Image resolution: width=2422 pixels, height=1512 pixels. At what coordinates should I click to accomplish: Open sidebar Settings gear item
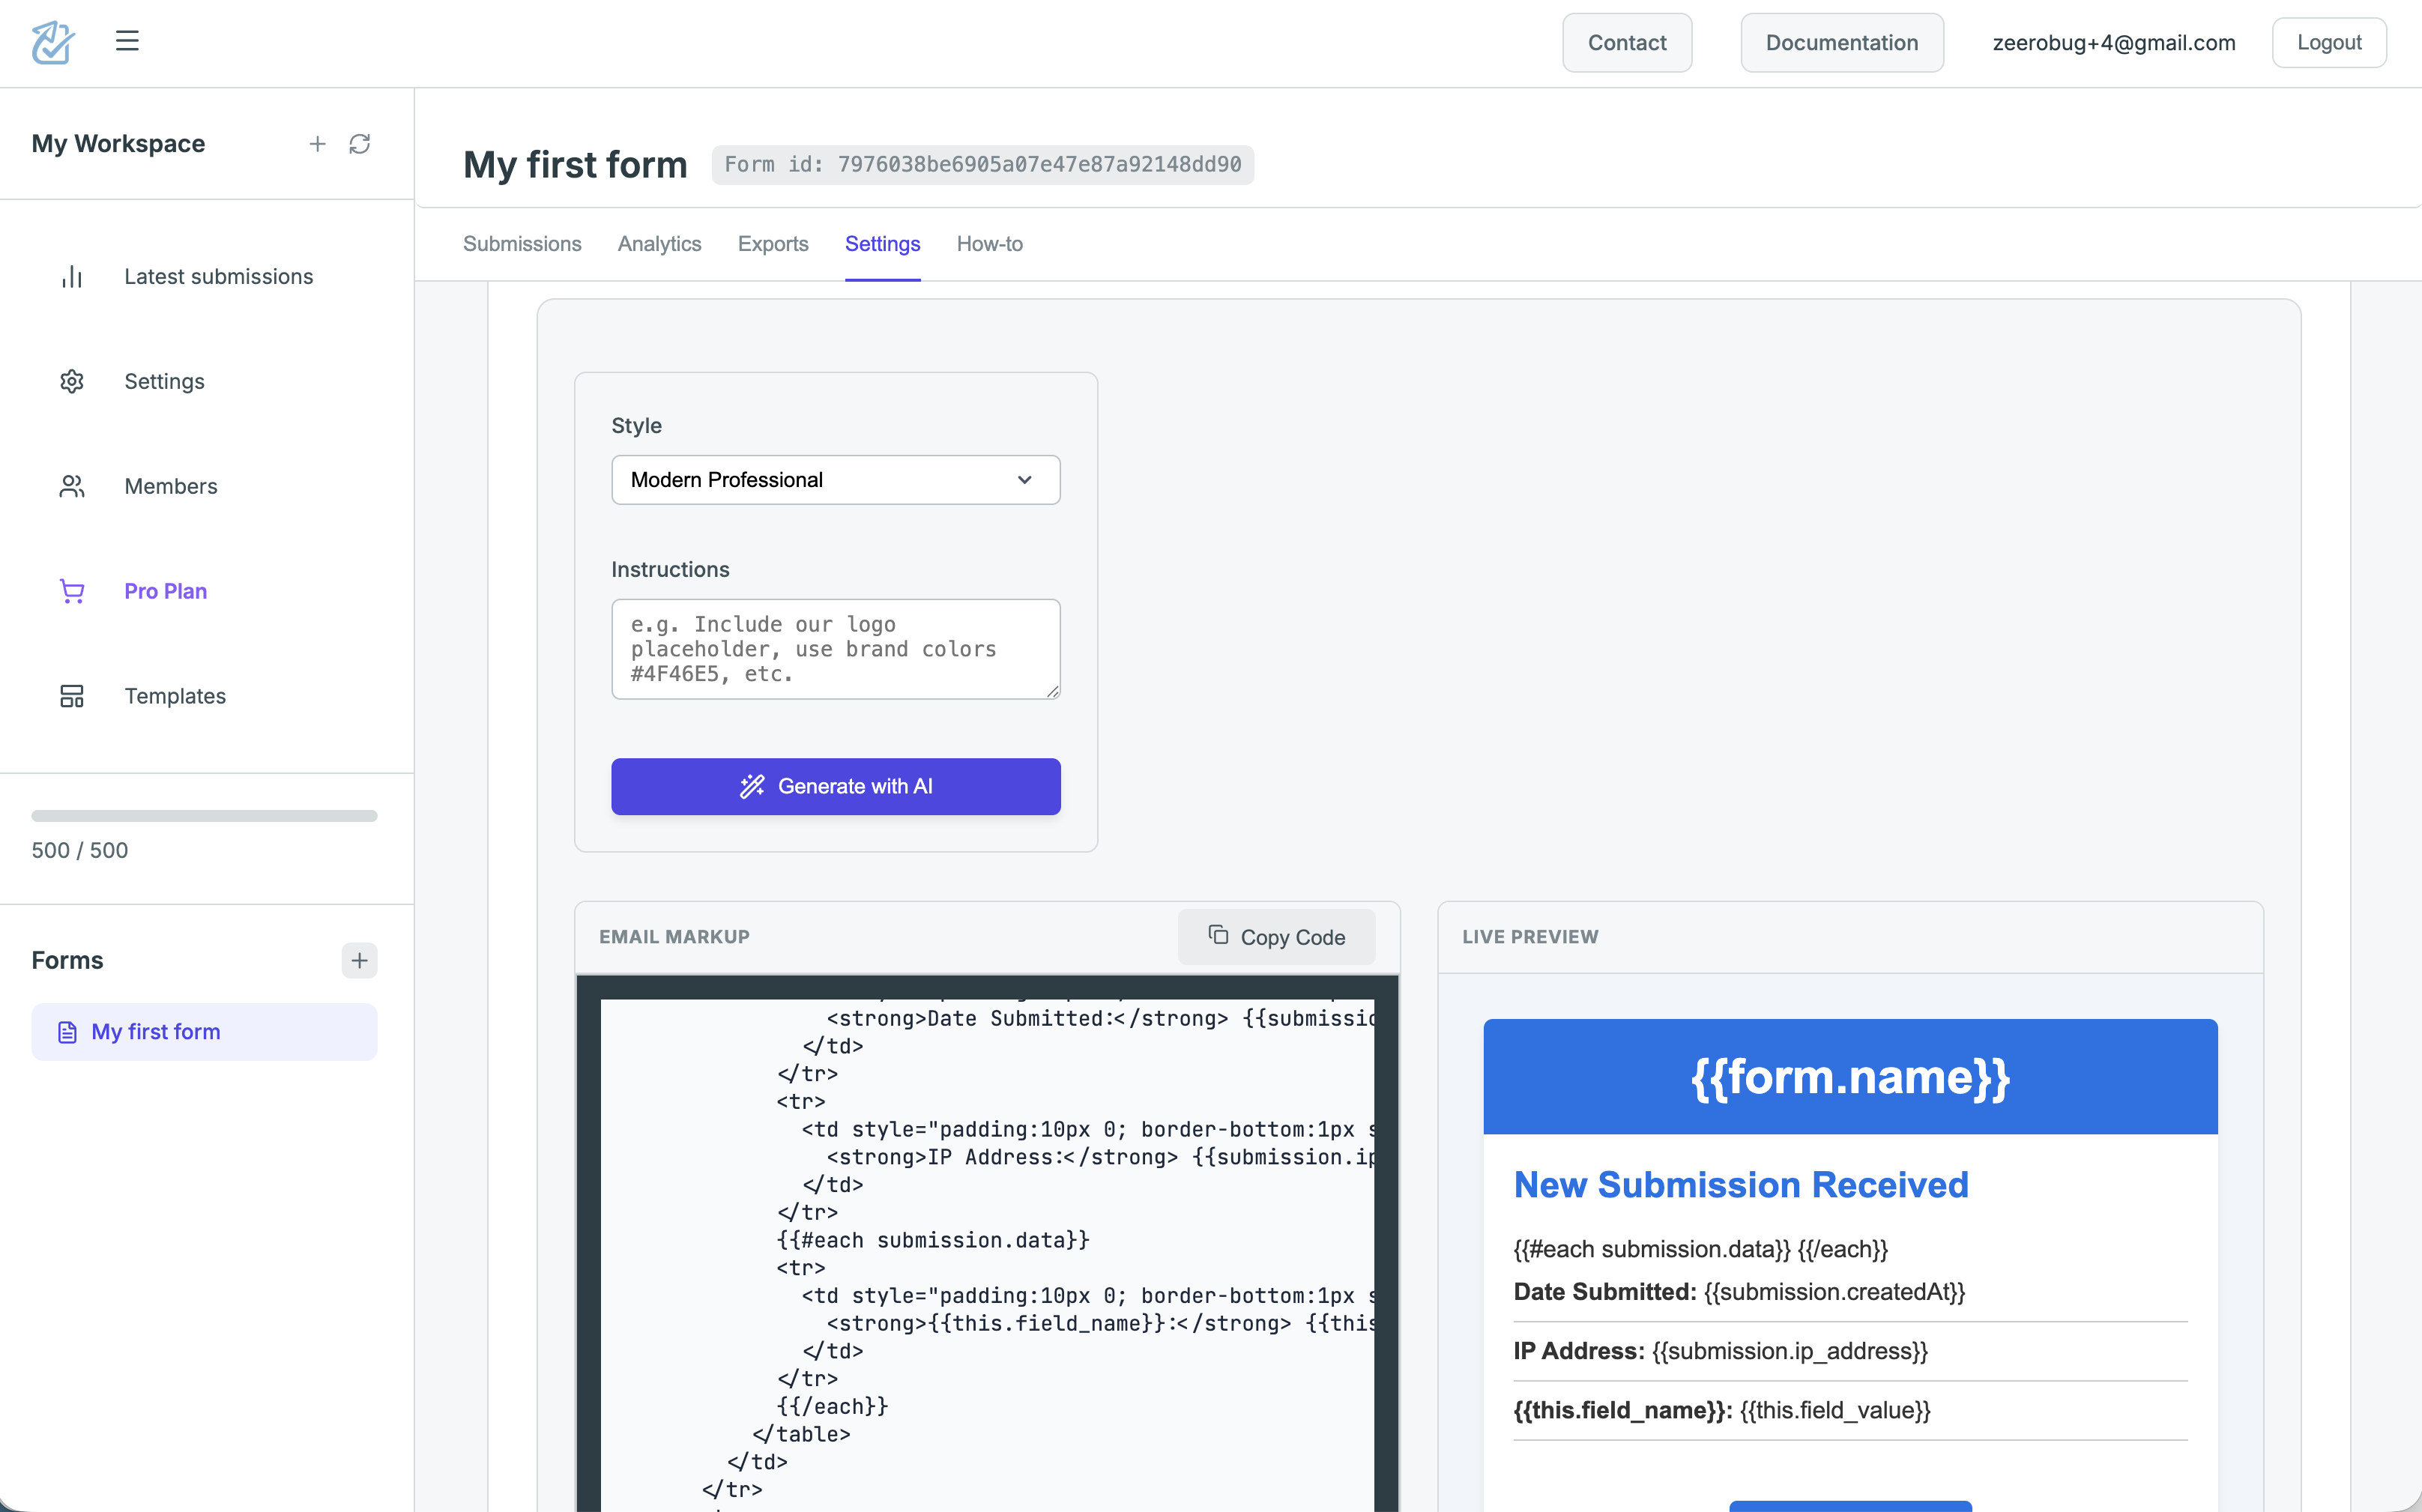(x=164, y=382)
